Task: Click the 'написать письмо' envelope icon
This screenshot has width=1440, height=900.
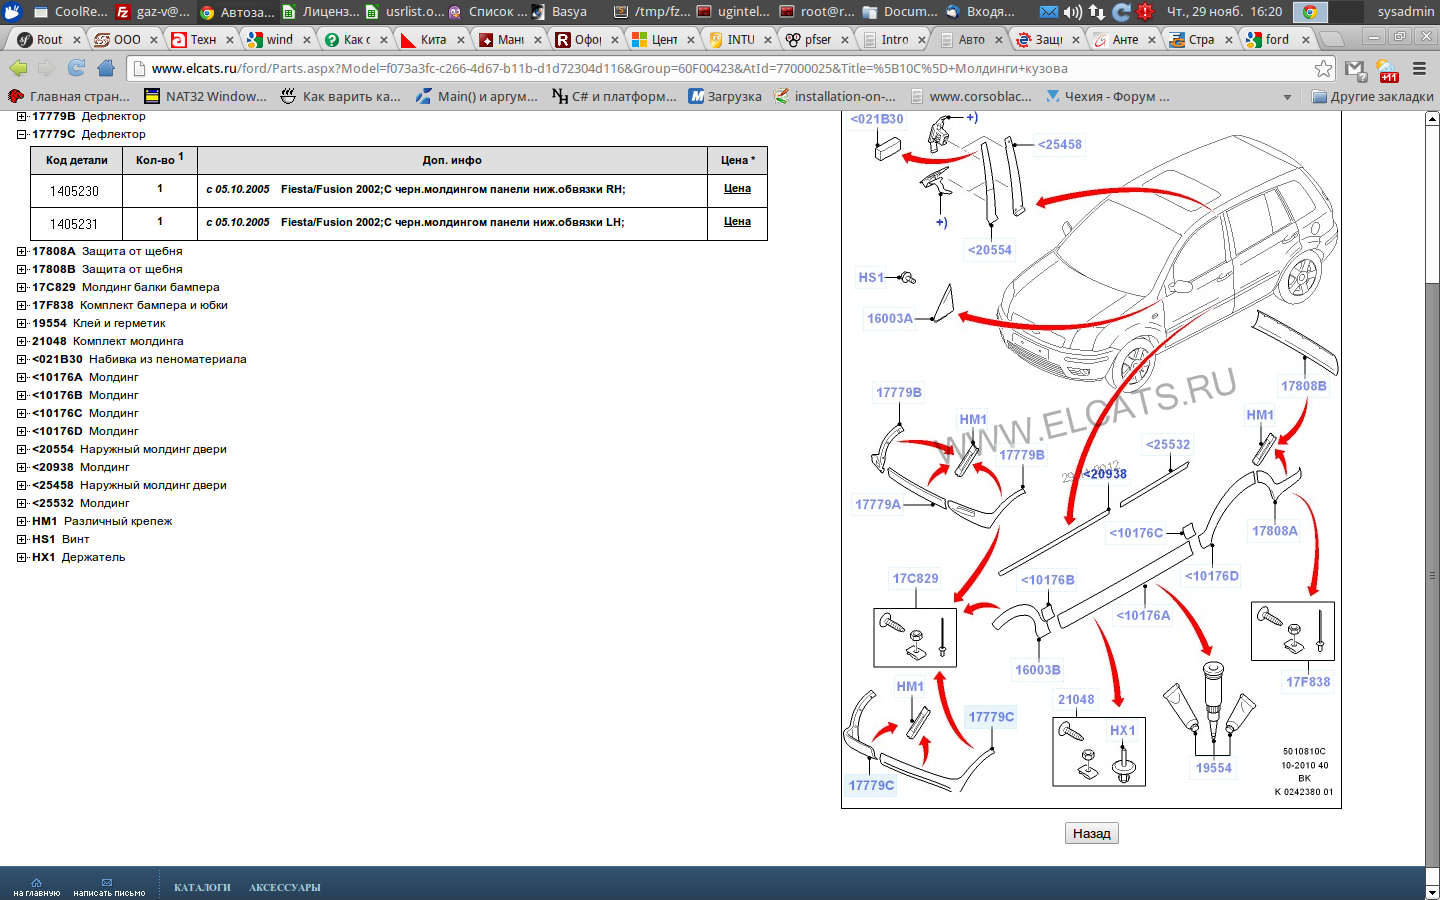Action: pyautogui.click(x=108, y=887)
